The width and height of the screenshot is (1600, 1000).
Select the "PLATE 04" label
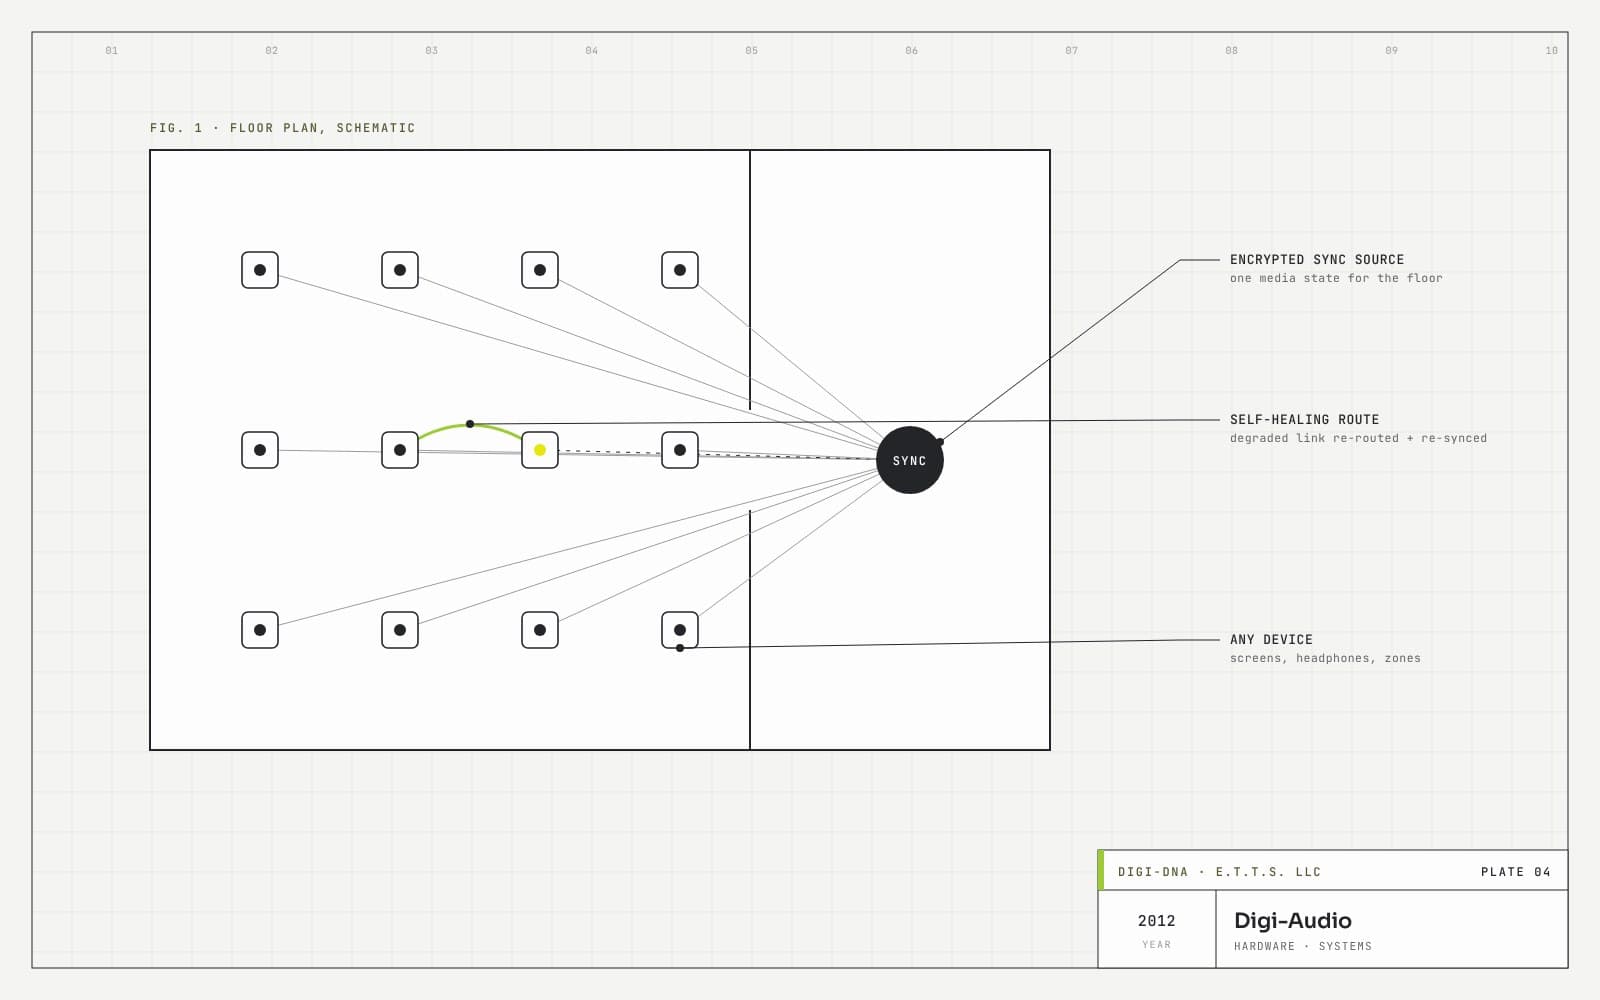(1516, 872)
